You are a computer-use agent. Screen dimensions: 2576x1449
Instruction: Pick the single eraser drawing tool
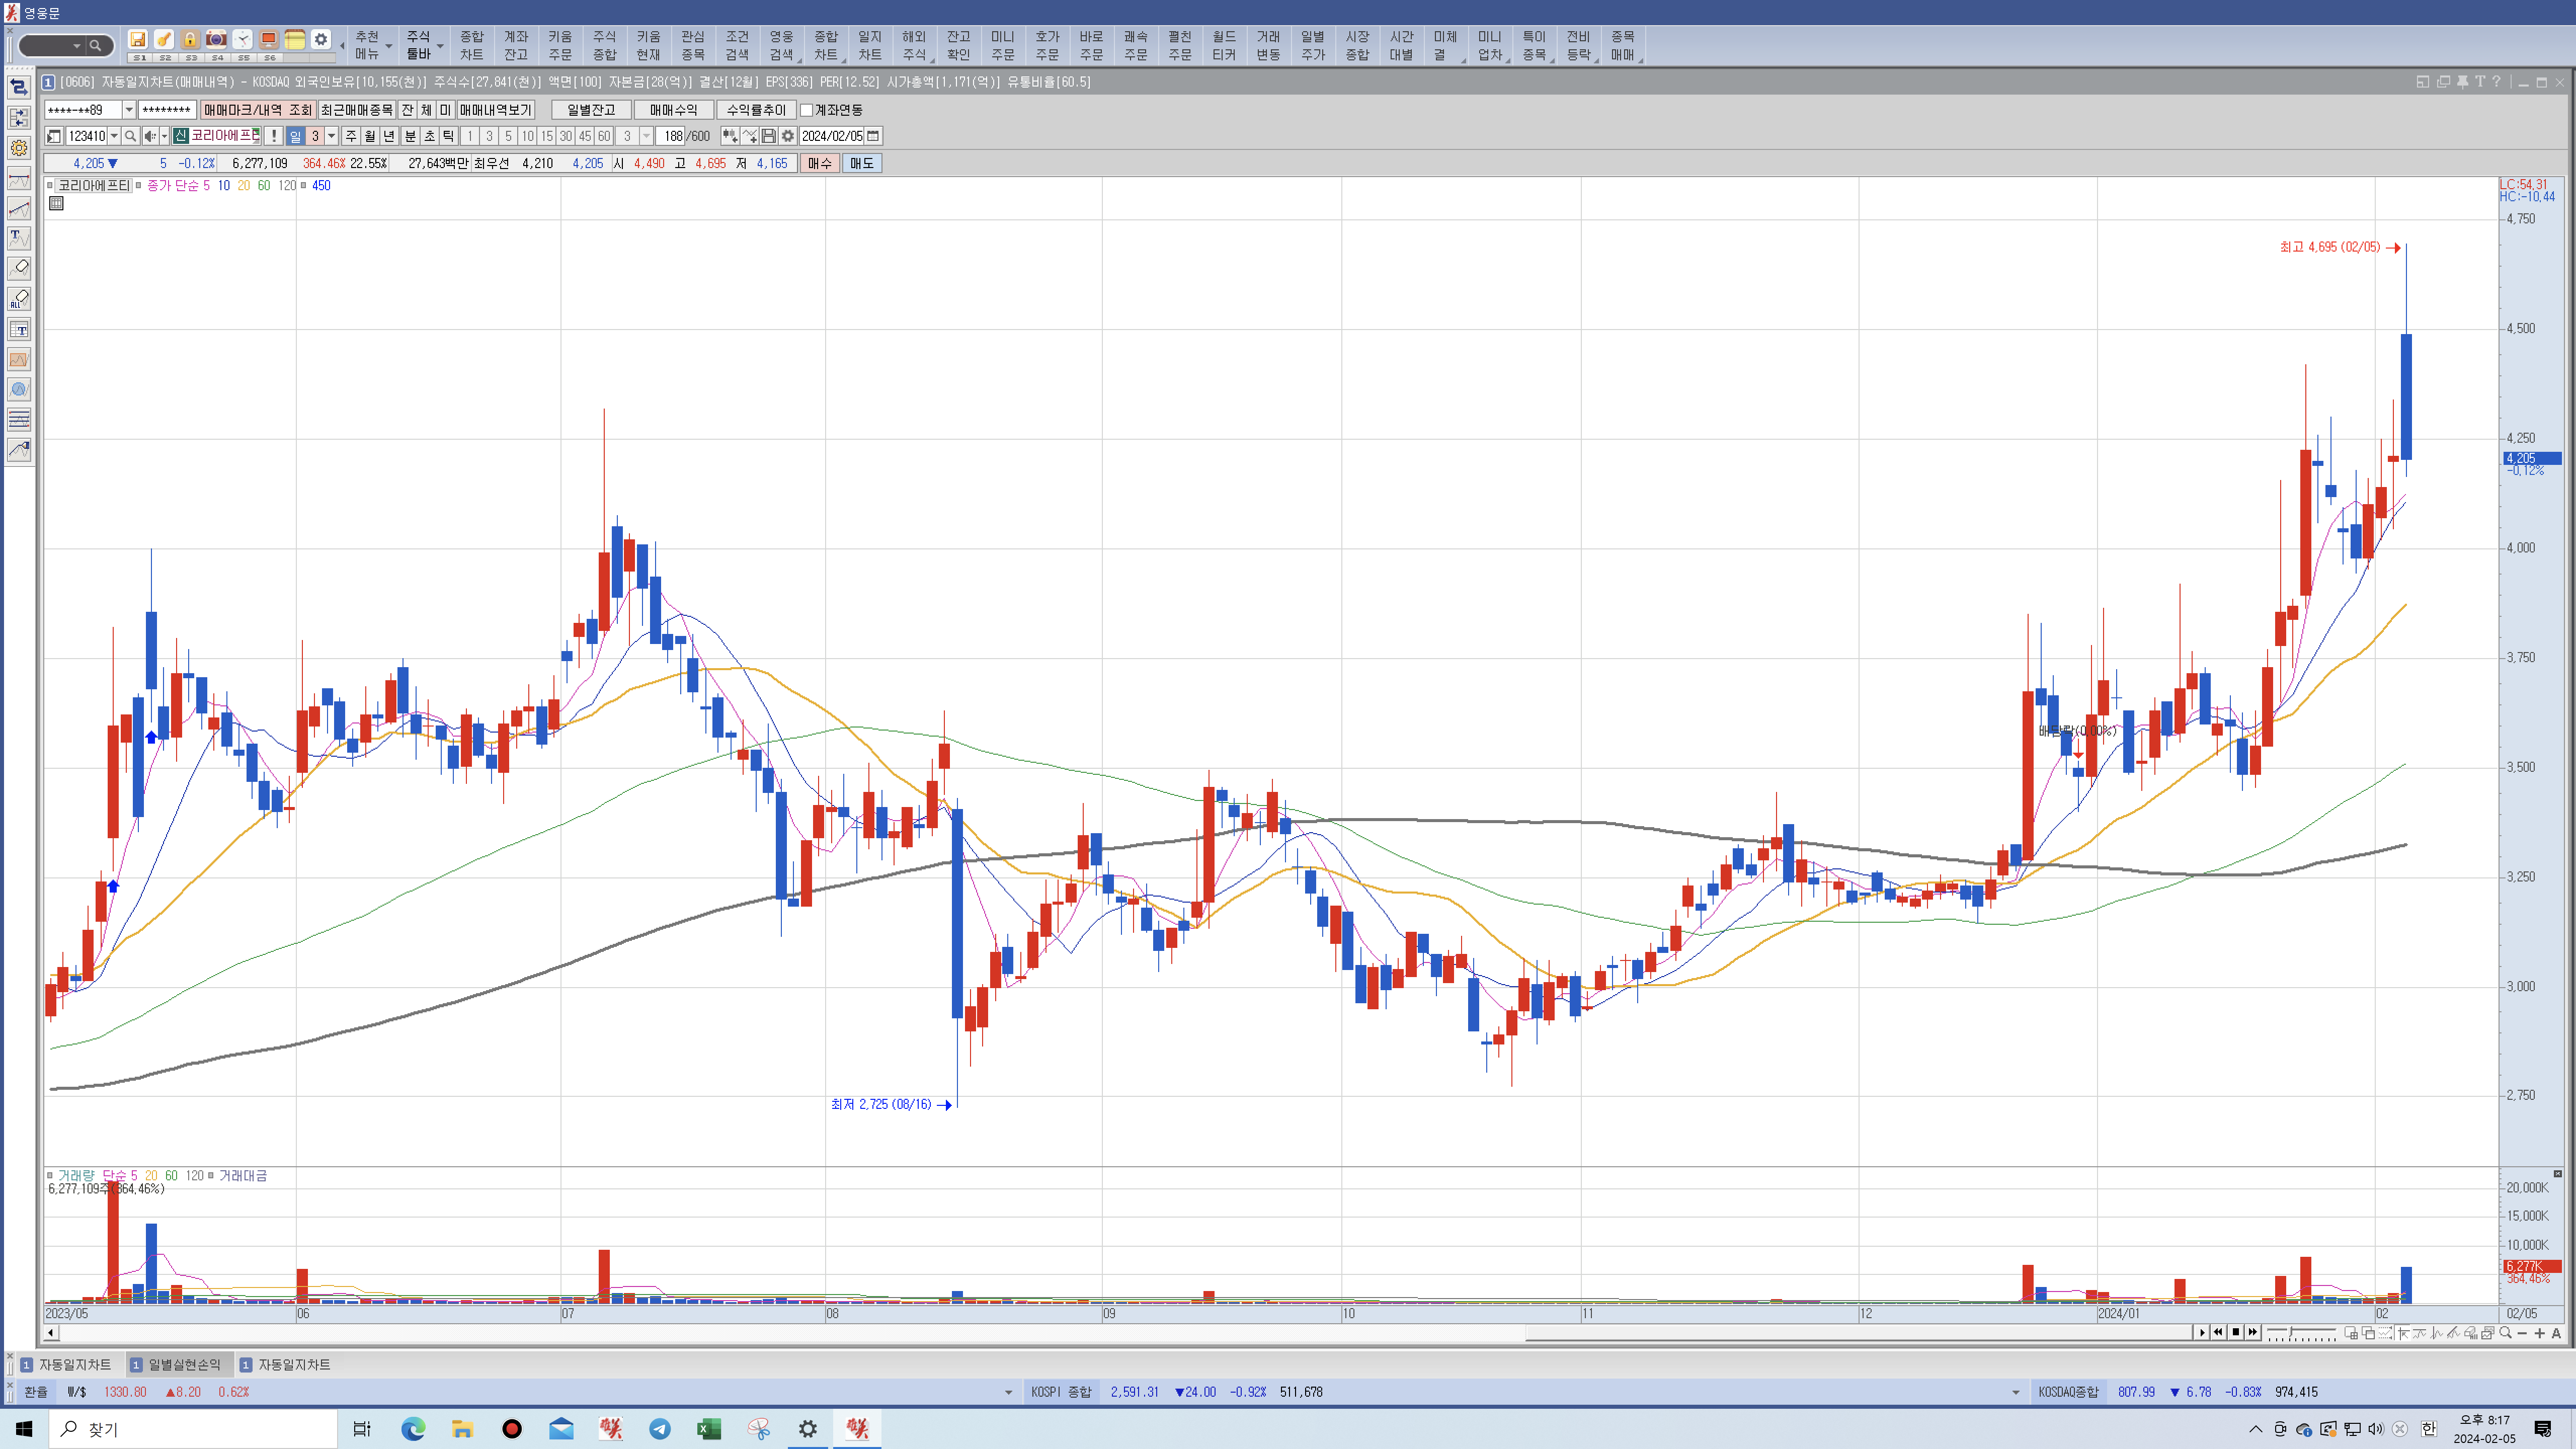click(19, 268)
